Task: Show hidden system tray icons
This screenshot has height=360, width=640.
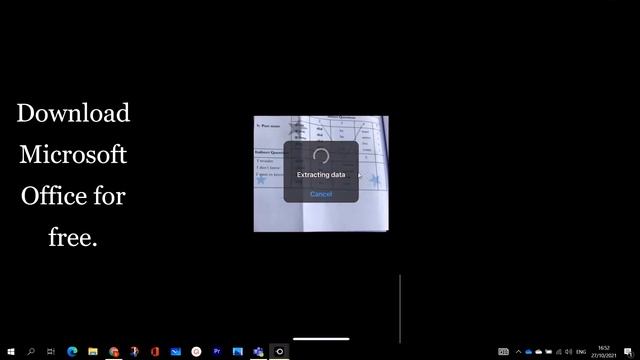Action: point(518,351)
